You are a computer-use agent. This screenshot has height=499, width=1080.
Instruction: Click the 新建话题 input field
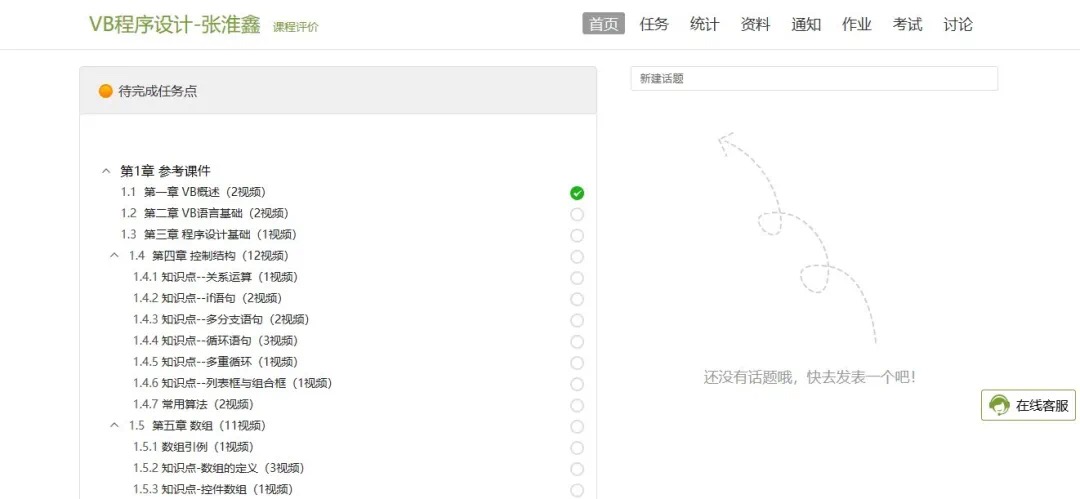(x=814, y=79)
